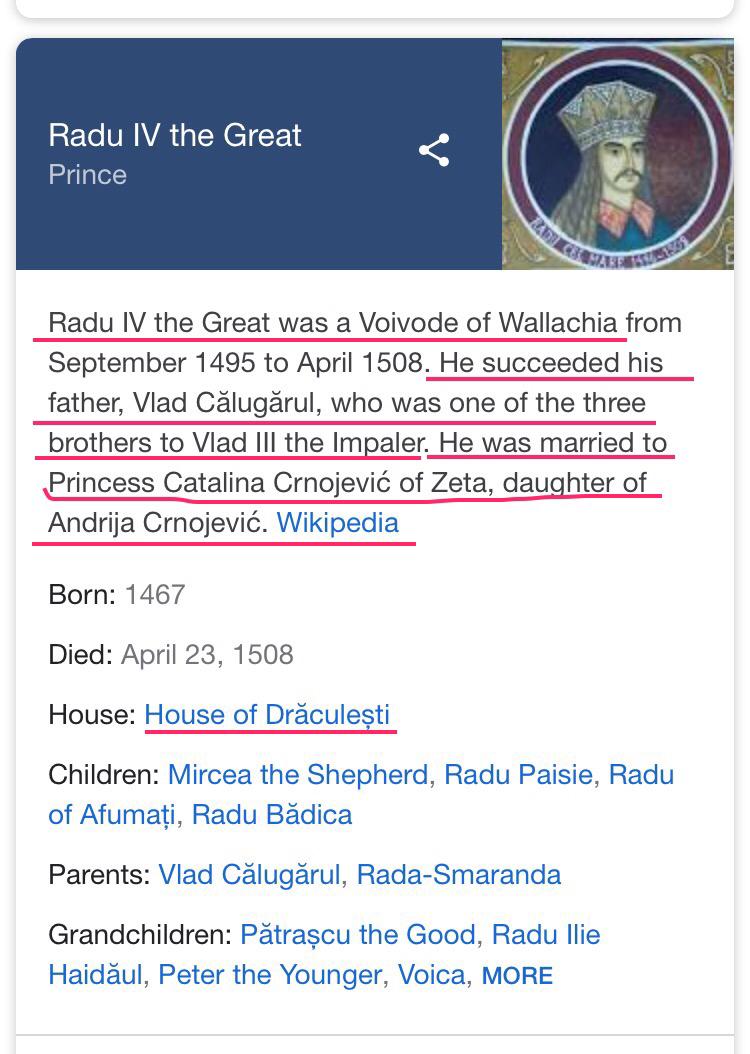Follow the House of Drăculești link
The height and width of the screenshot is (1054, 750).
pos(267,715)
